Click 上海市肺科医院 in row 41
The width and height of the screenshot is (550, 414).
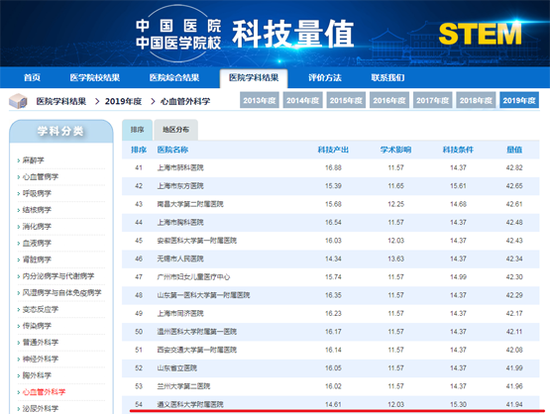pos(180,168)
